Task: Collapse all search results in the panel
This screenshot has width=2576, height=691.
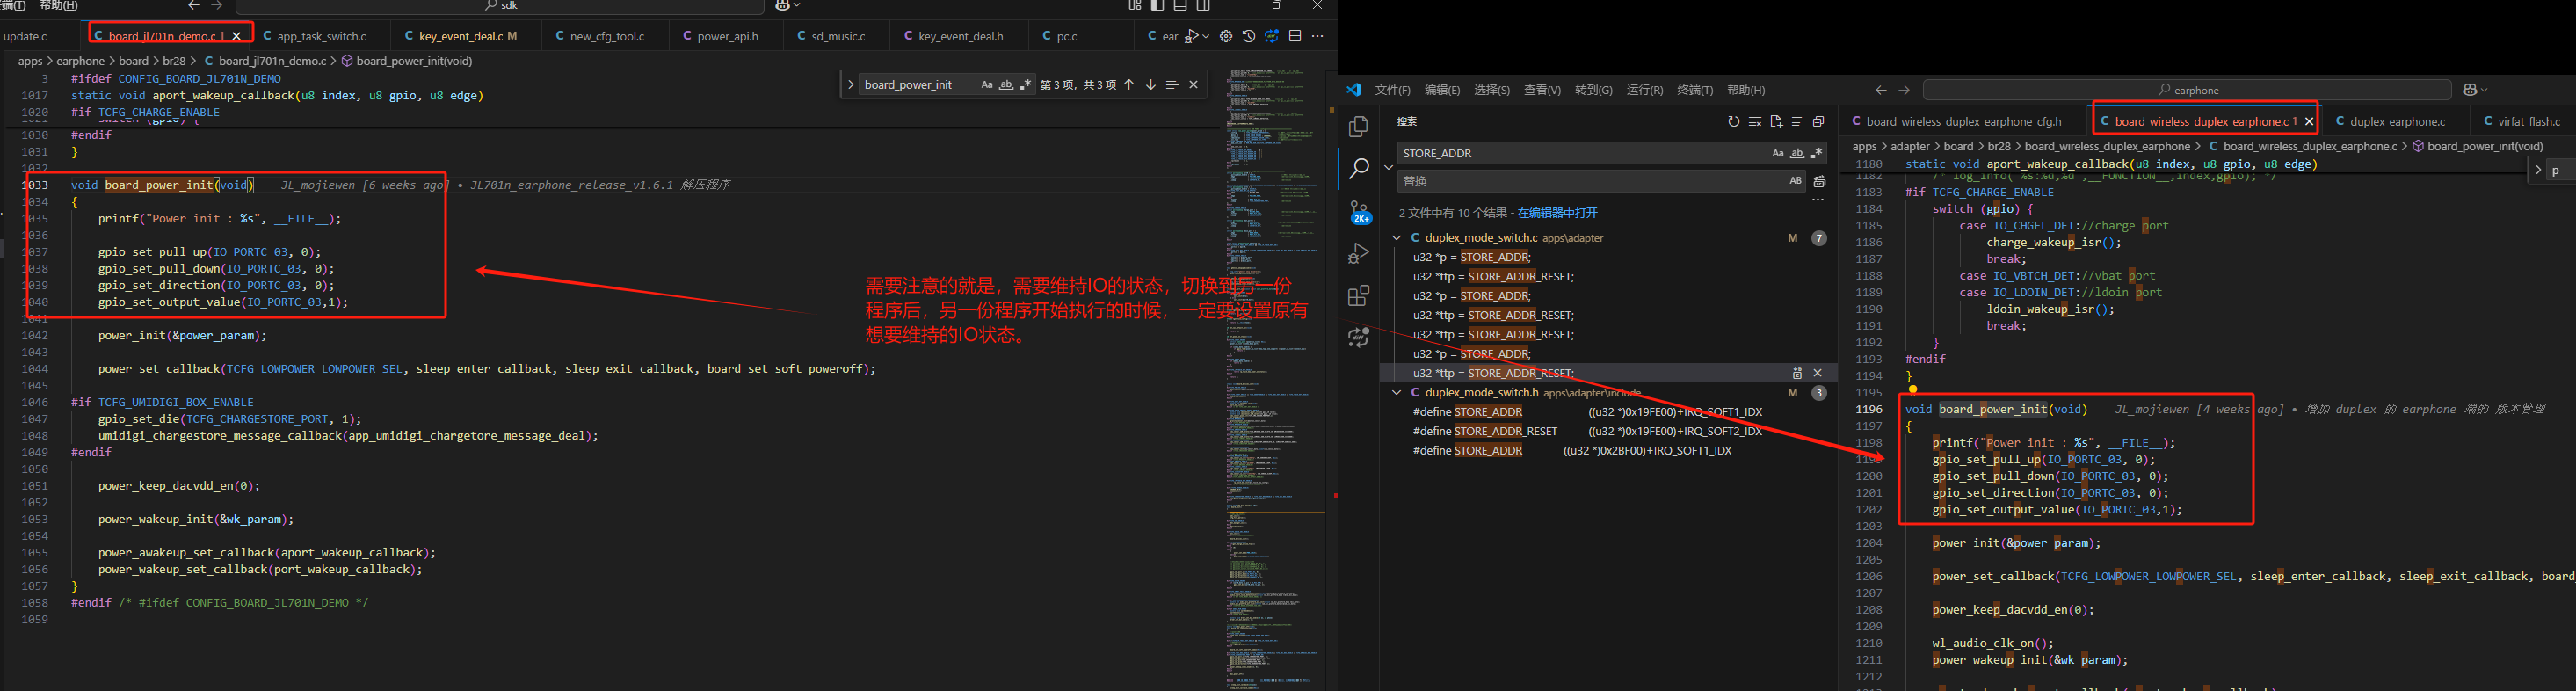Action: click(x=1818, y=122)
